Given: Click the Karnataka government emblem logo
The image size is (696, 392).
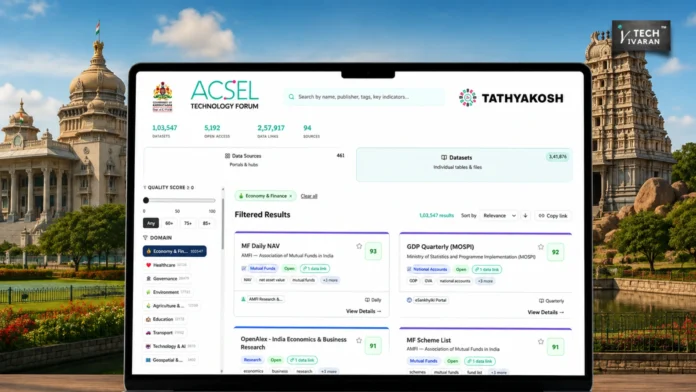Looking at the screenshot, I should tap(162, 97).
